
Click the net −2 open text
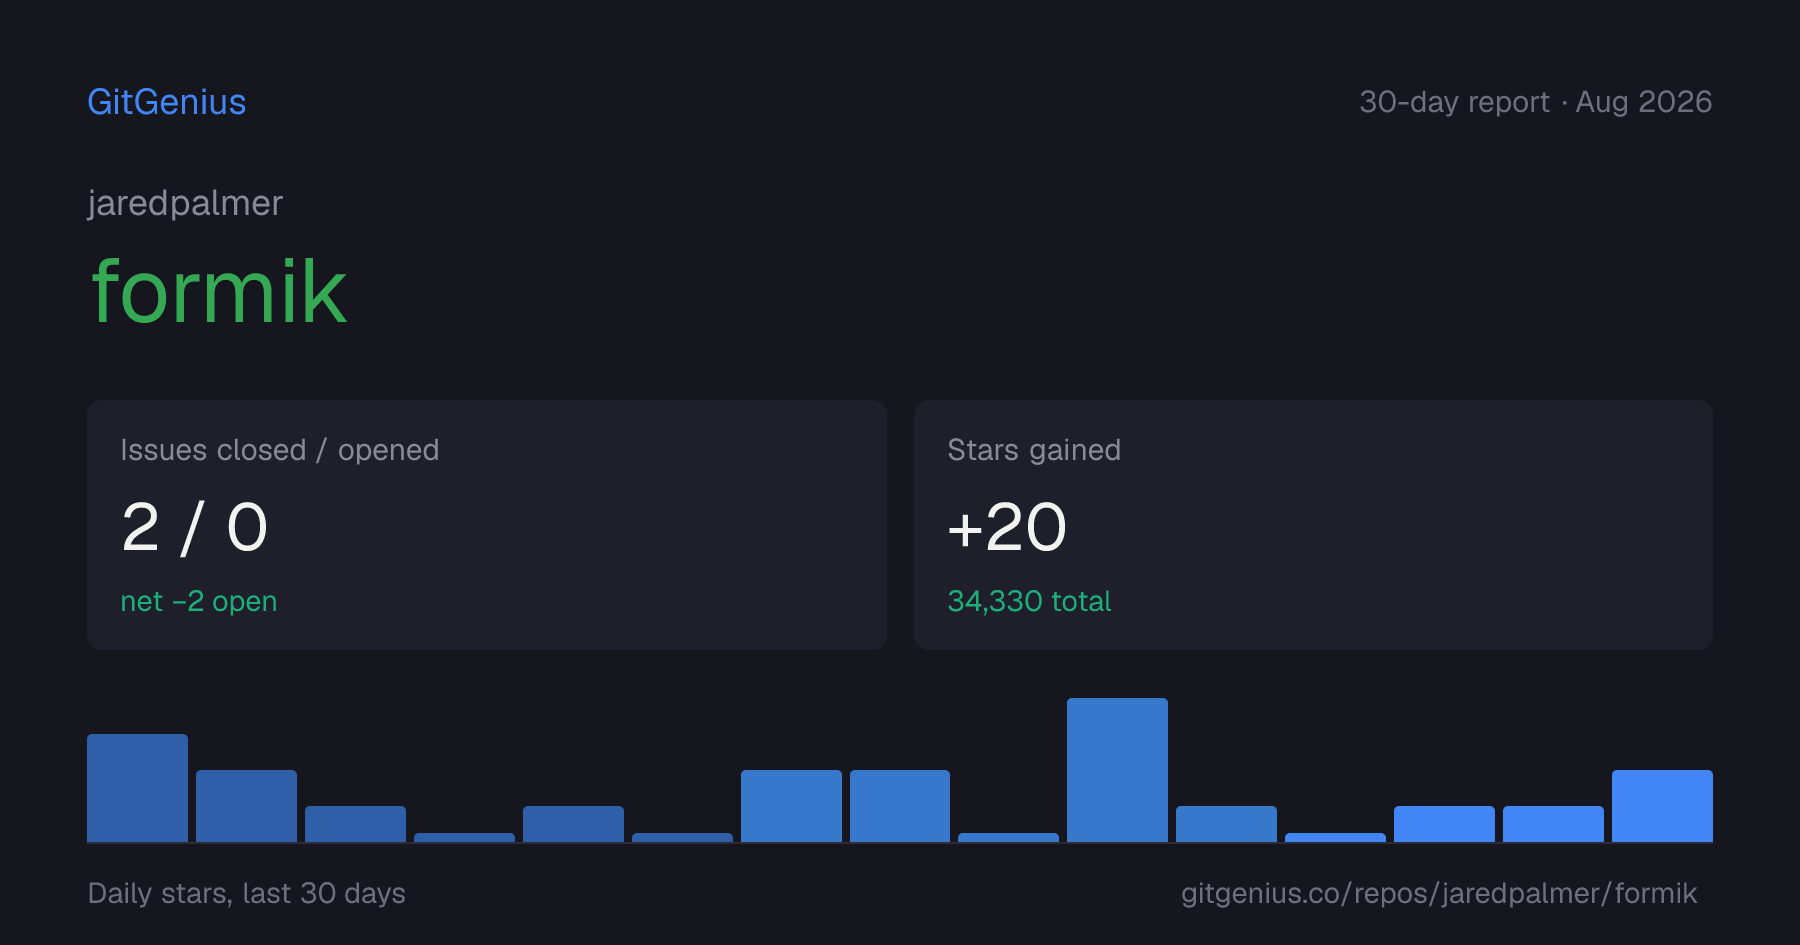(x=199, y=601)
